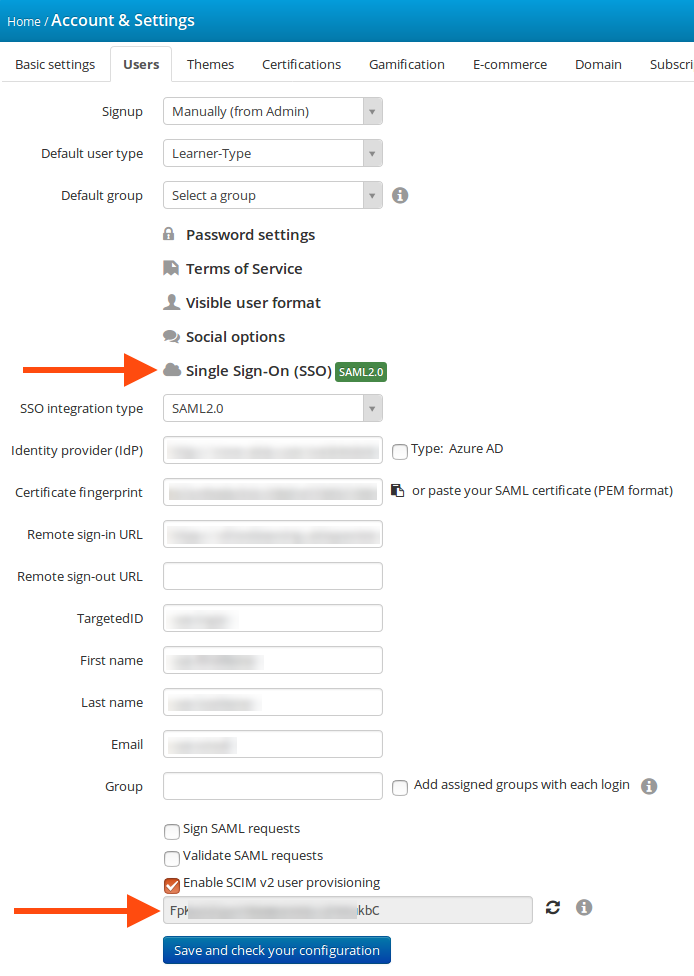Check Sign SAML requests
This screenshot has height=976, width=694.
tap(172, 832)
